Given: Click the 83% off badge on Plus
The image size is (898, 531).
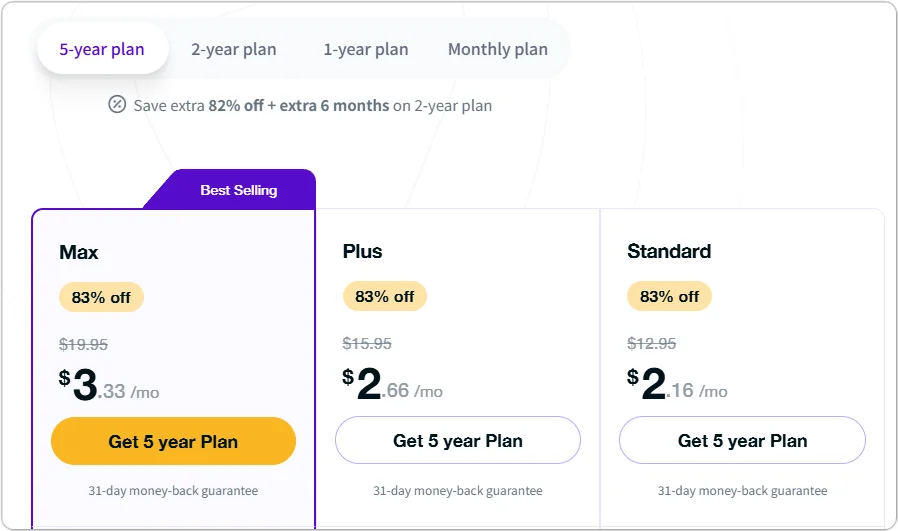Looking at the screenshot, I should (385, 297).
